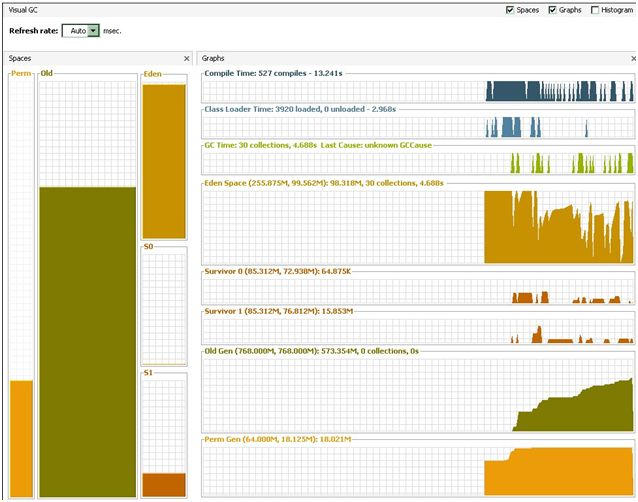Click the Class Loader Time graph
This screenshot has width=638, height=502.
coord(418,127)
